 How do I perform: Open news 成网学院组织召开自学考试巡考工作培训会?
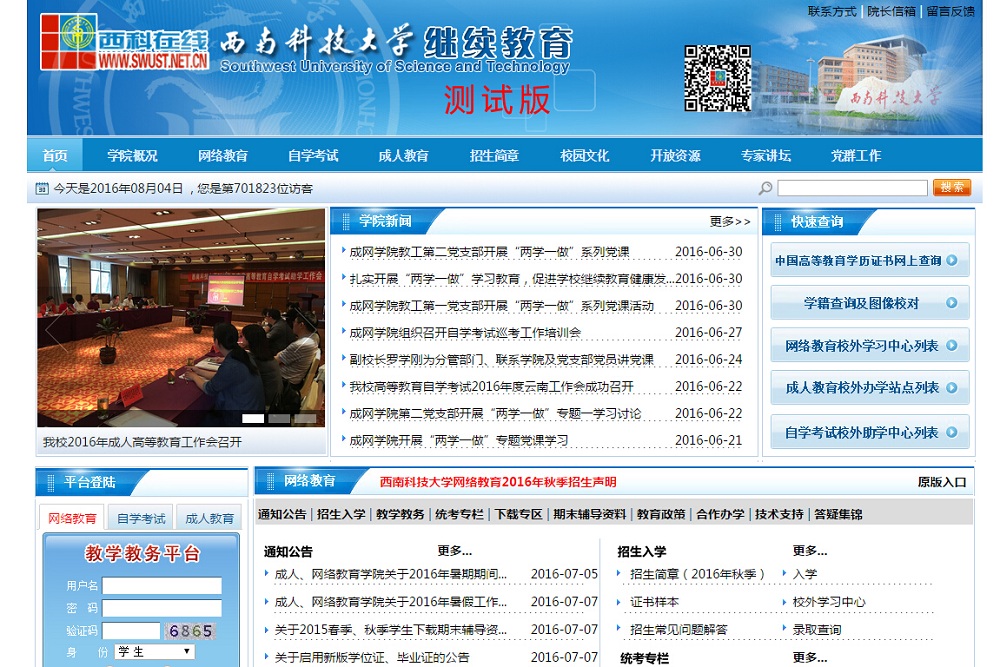pyautogui.click(x=465, y=332)
